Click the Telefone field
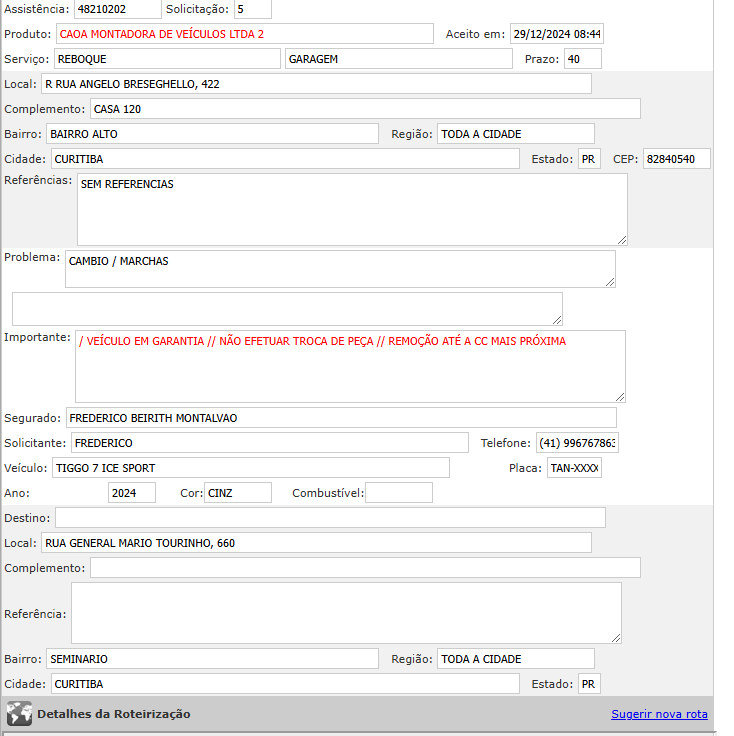This screenshot has width=734, height=736. [x=577, y=443]
